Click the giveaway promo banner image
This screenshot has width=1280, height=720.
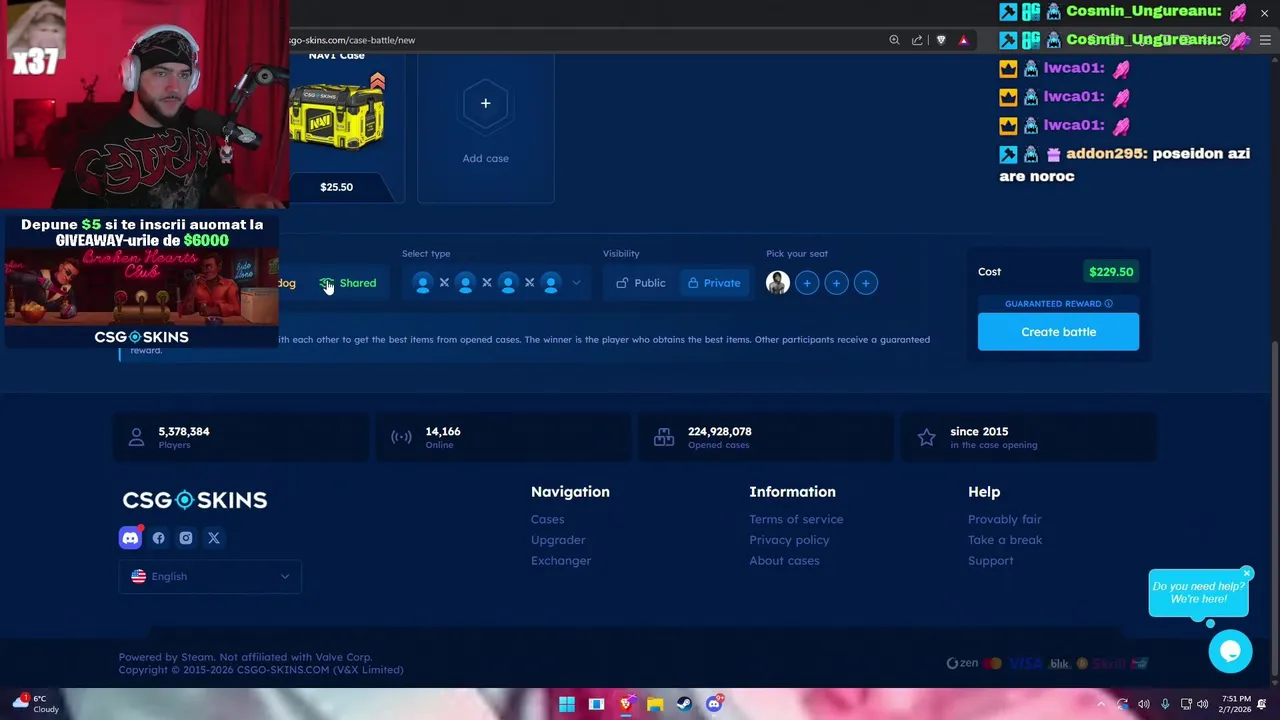[x=142, y=280]
